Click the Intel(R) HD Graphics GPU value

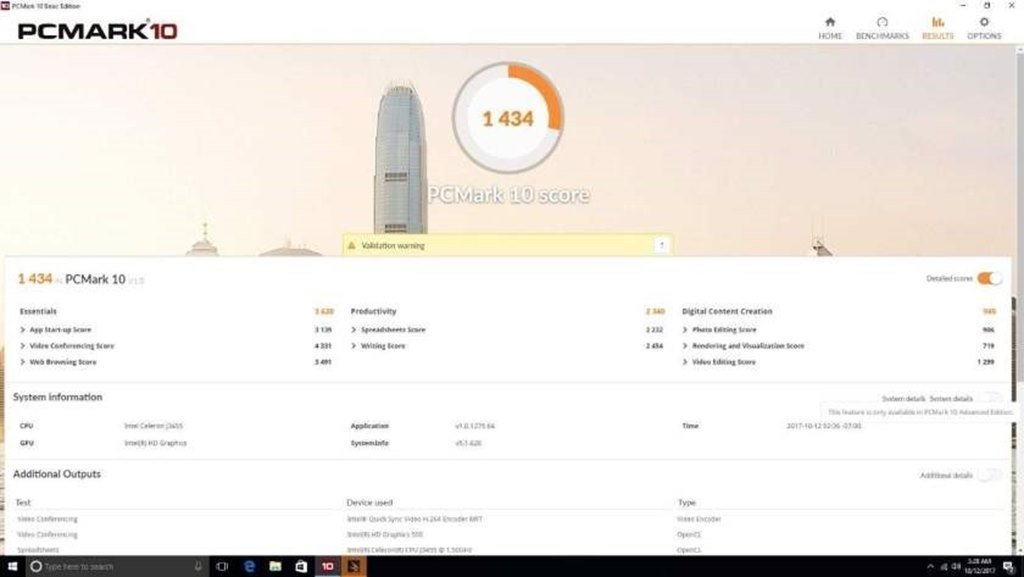pyautogui.click(x=155, y=443)
